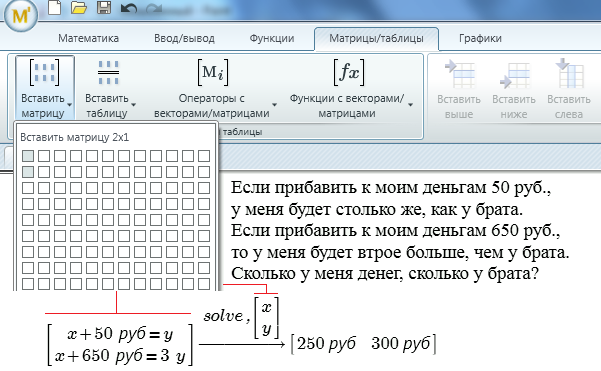Open a file using the folder icon
Viewport: 601px width, 371px height.
coord(79,8)
